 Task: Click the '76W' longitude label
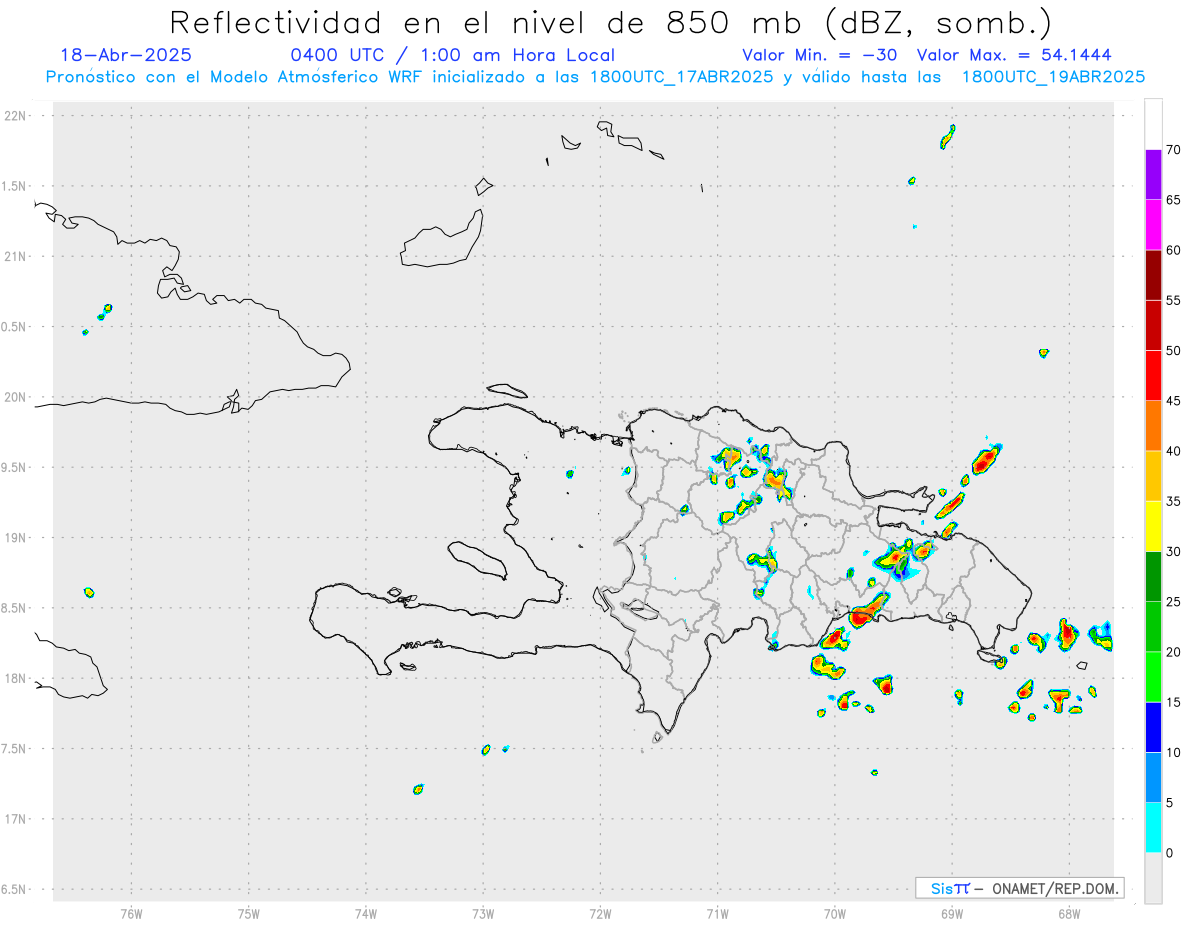coord(131,913)
